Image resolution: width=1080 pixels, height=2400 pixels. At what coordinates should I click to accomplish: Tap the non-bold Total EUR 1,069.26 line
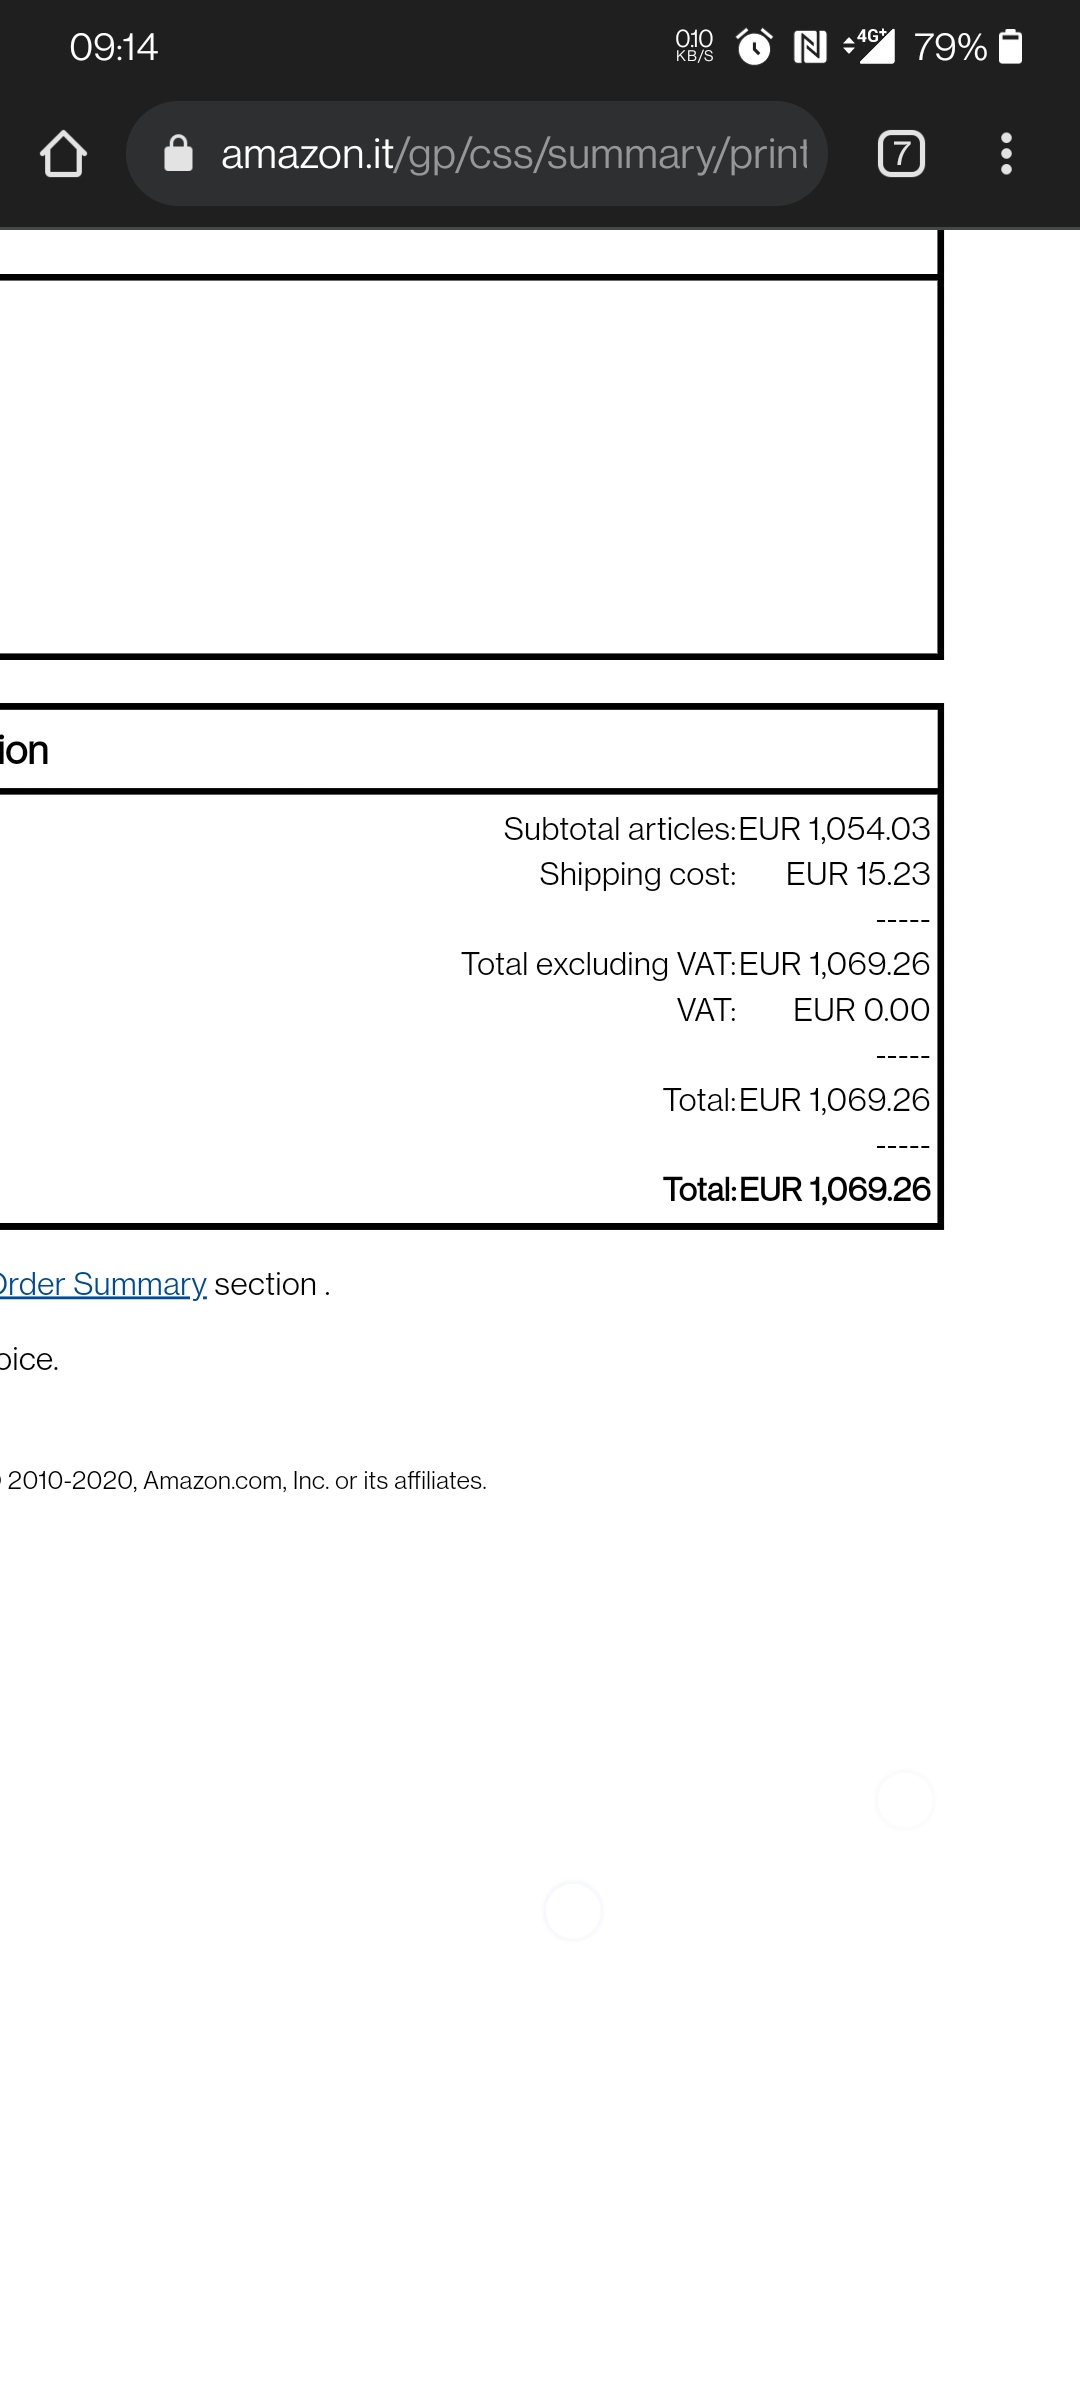click(796, 1100)
